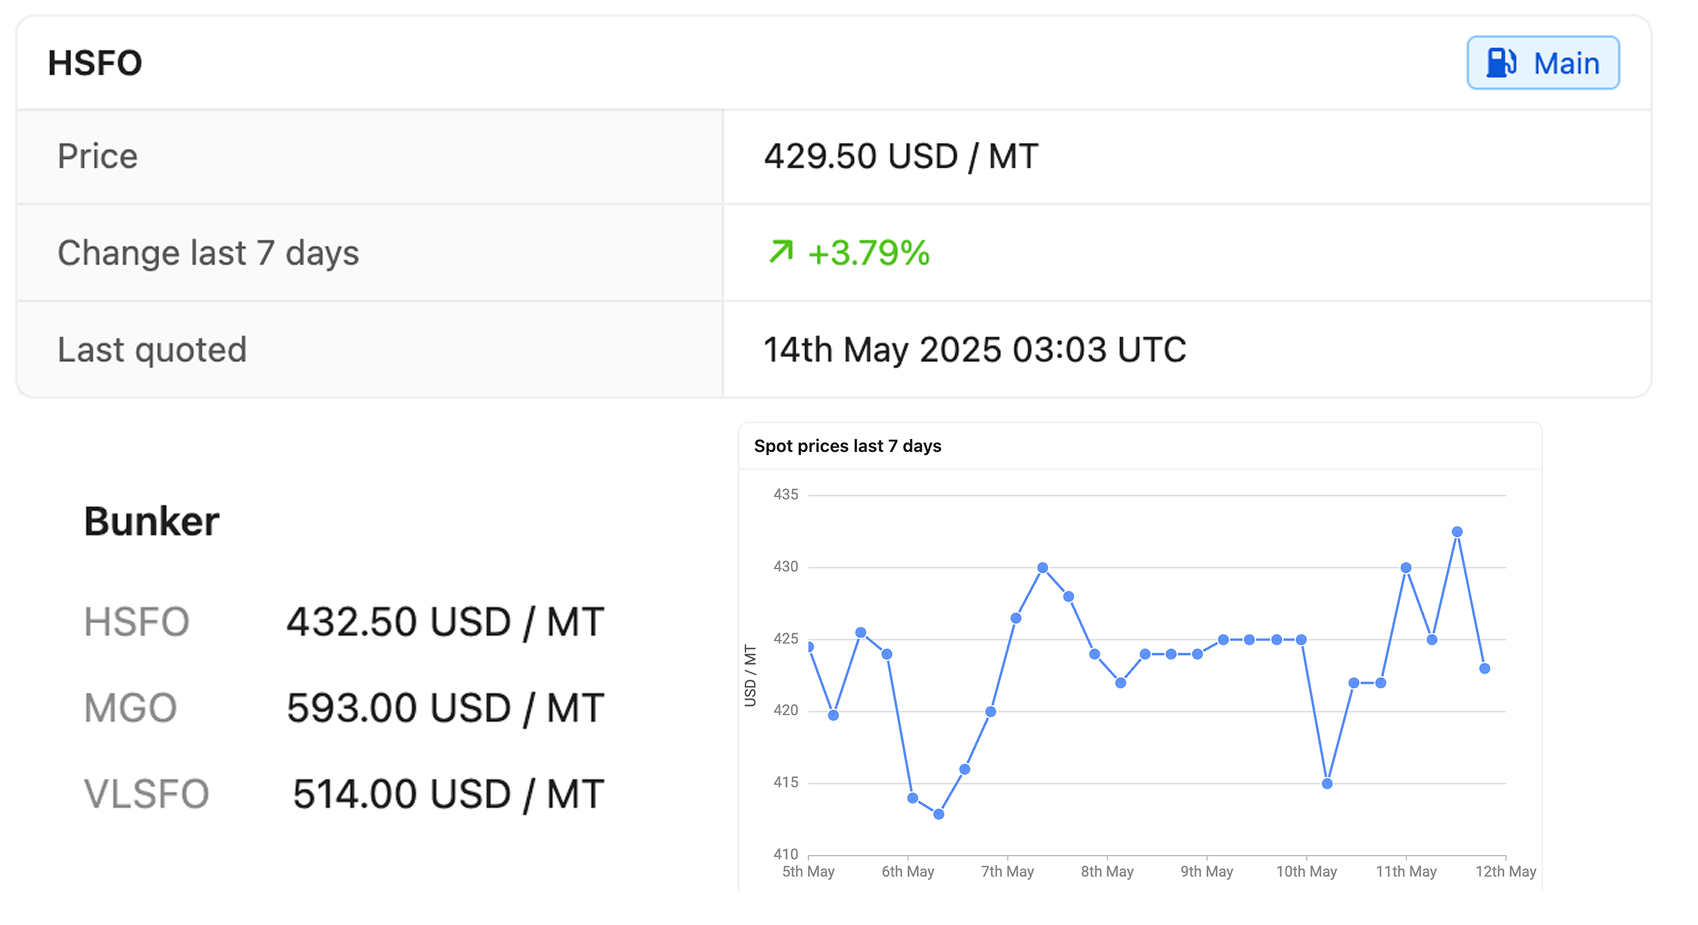Select MGO in the Bunker list

(x=130, y=708)
